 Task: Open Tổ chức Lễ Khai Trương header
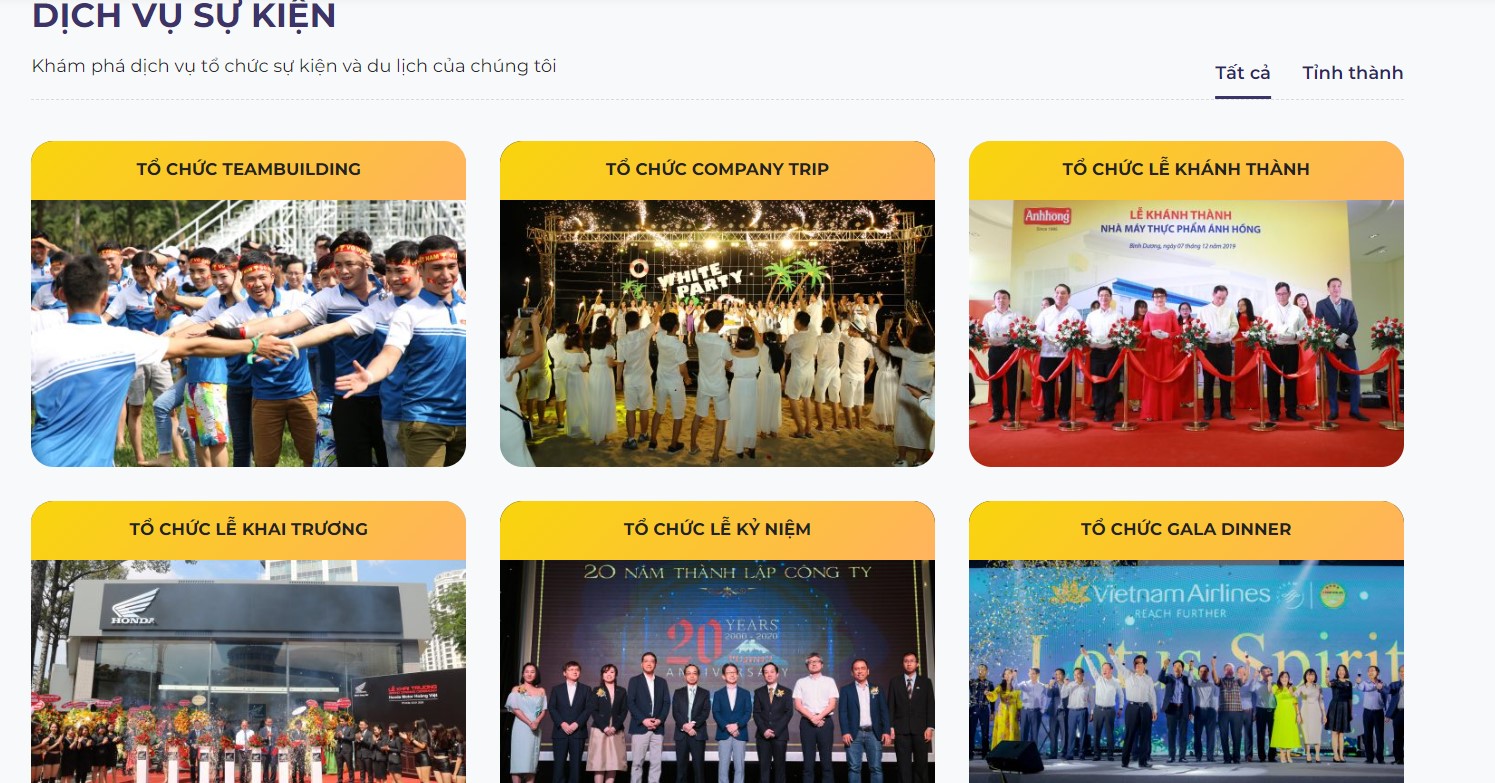[x=248, y=530]
